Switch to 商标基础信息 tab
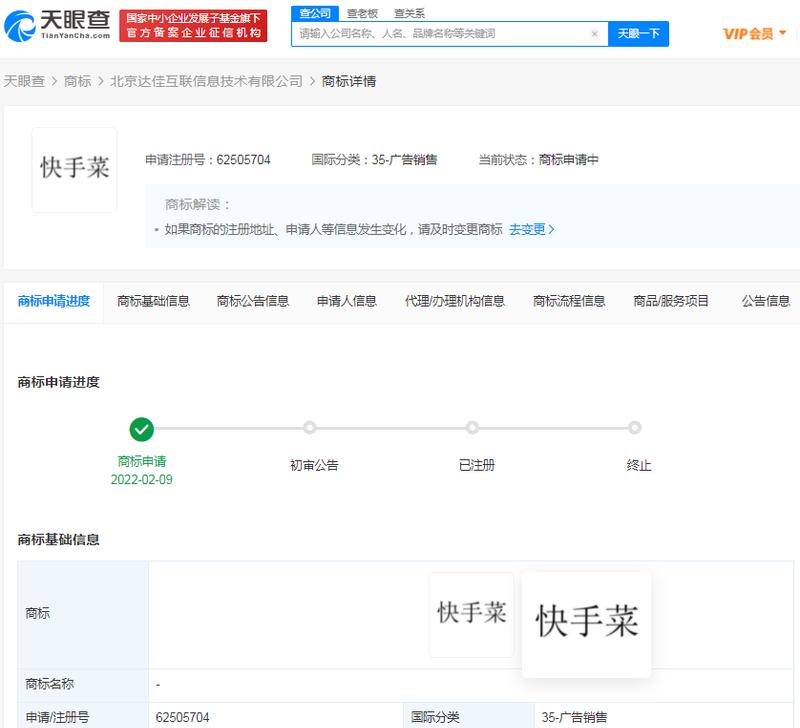The image size is (800, 728). click(x=153, y=302)
